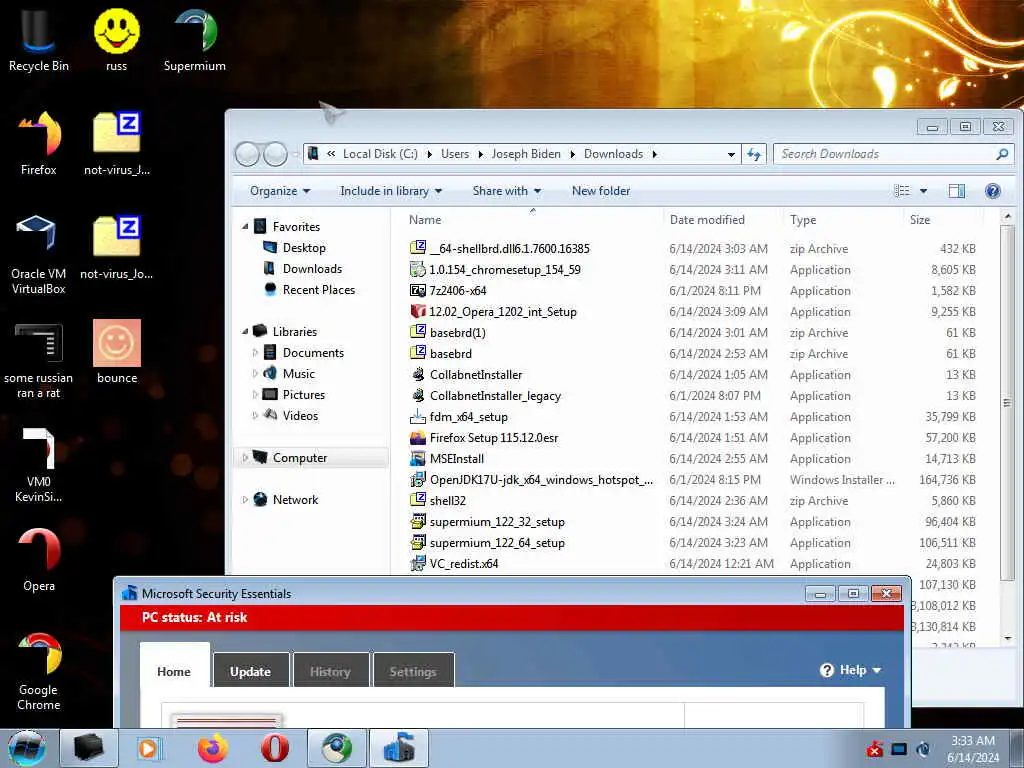The height and width of the screenshot is (768, 1024).
Task: Open the Help dropdown in Security Essentials
Action: point(850,670)
